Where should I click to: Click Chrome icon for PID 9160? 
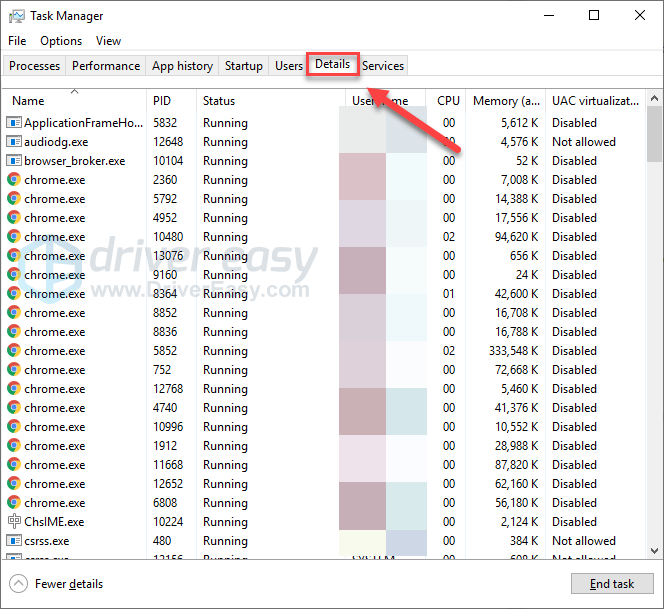(14, 275)
